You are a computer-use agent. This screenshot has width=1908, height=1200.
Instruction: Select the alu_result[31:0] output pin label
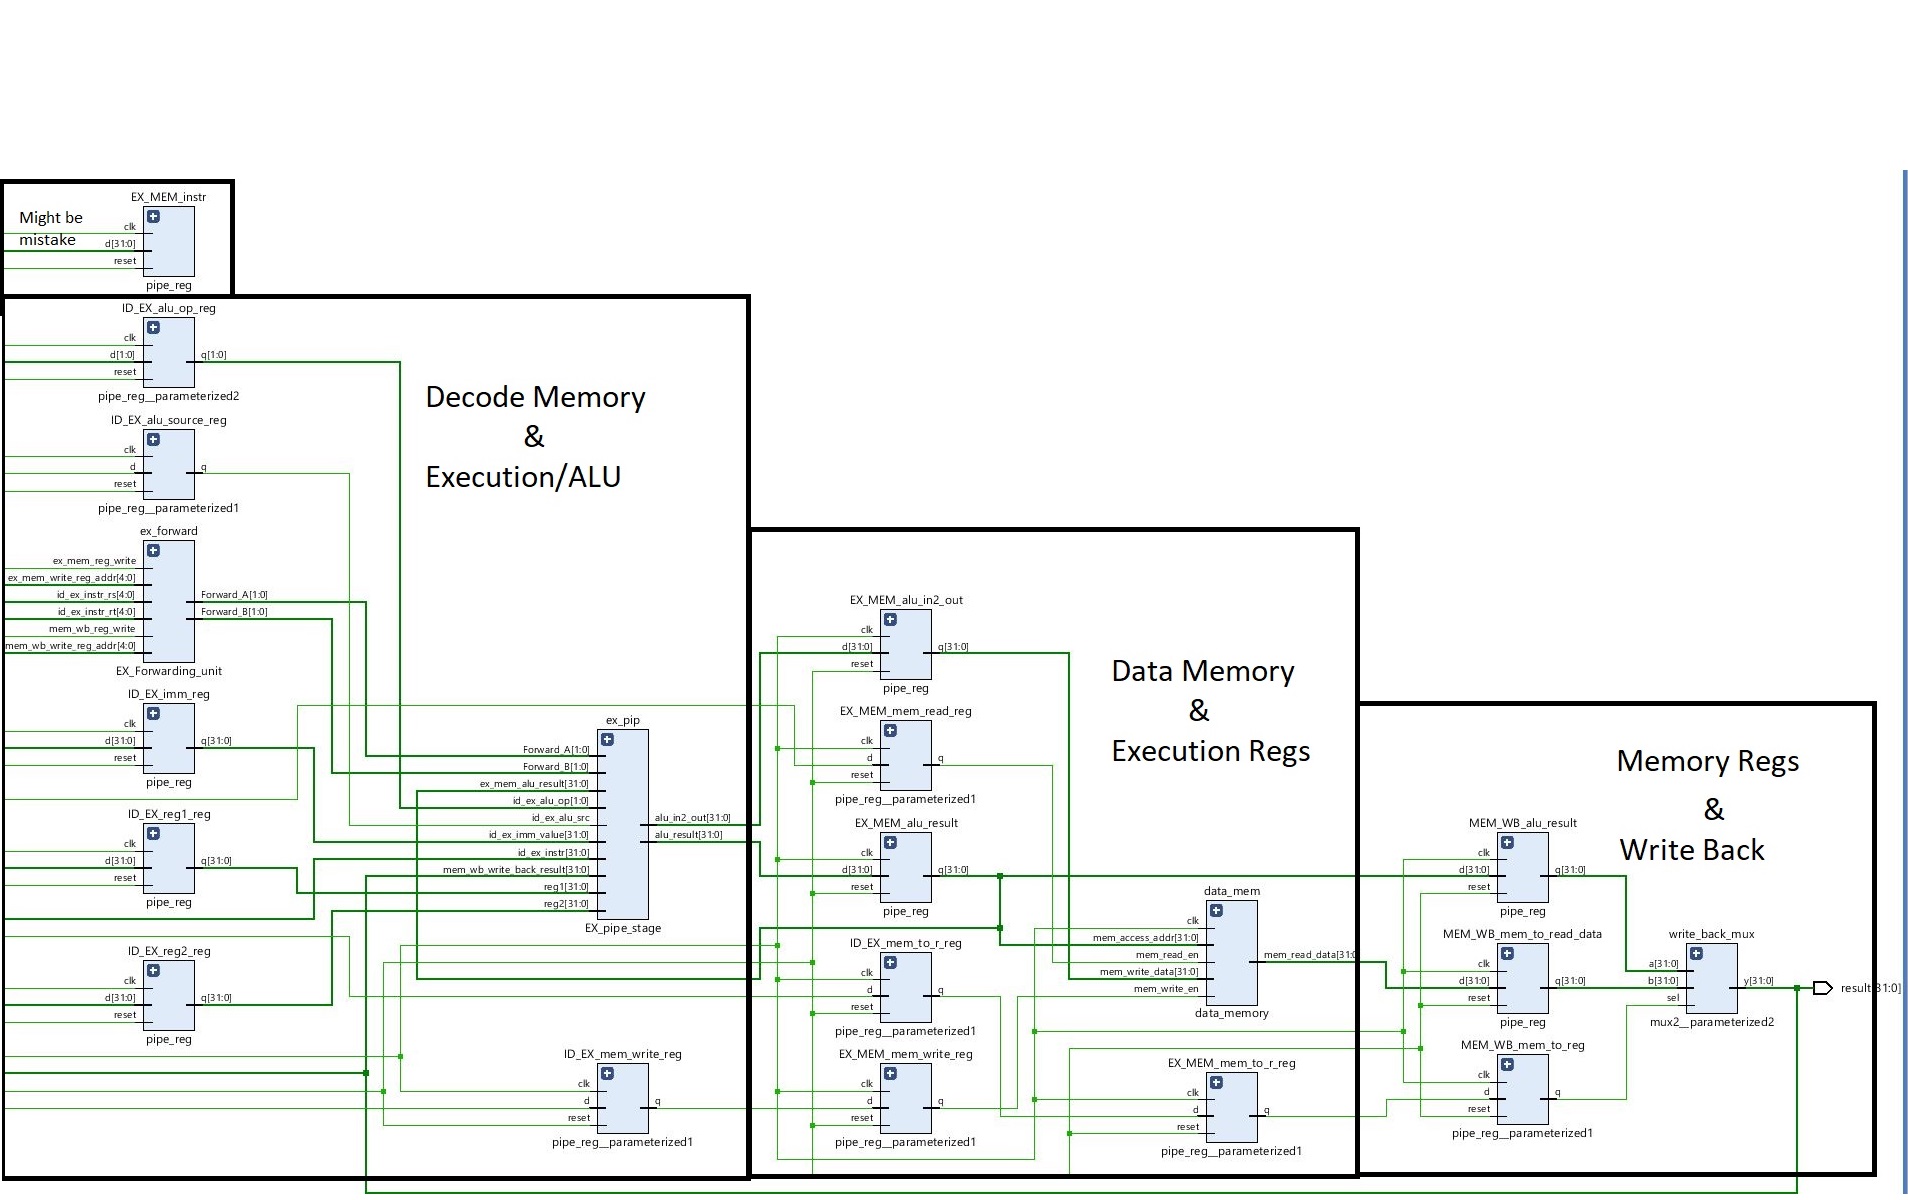coord(688,835)
